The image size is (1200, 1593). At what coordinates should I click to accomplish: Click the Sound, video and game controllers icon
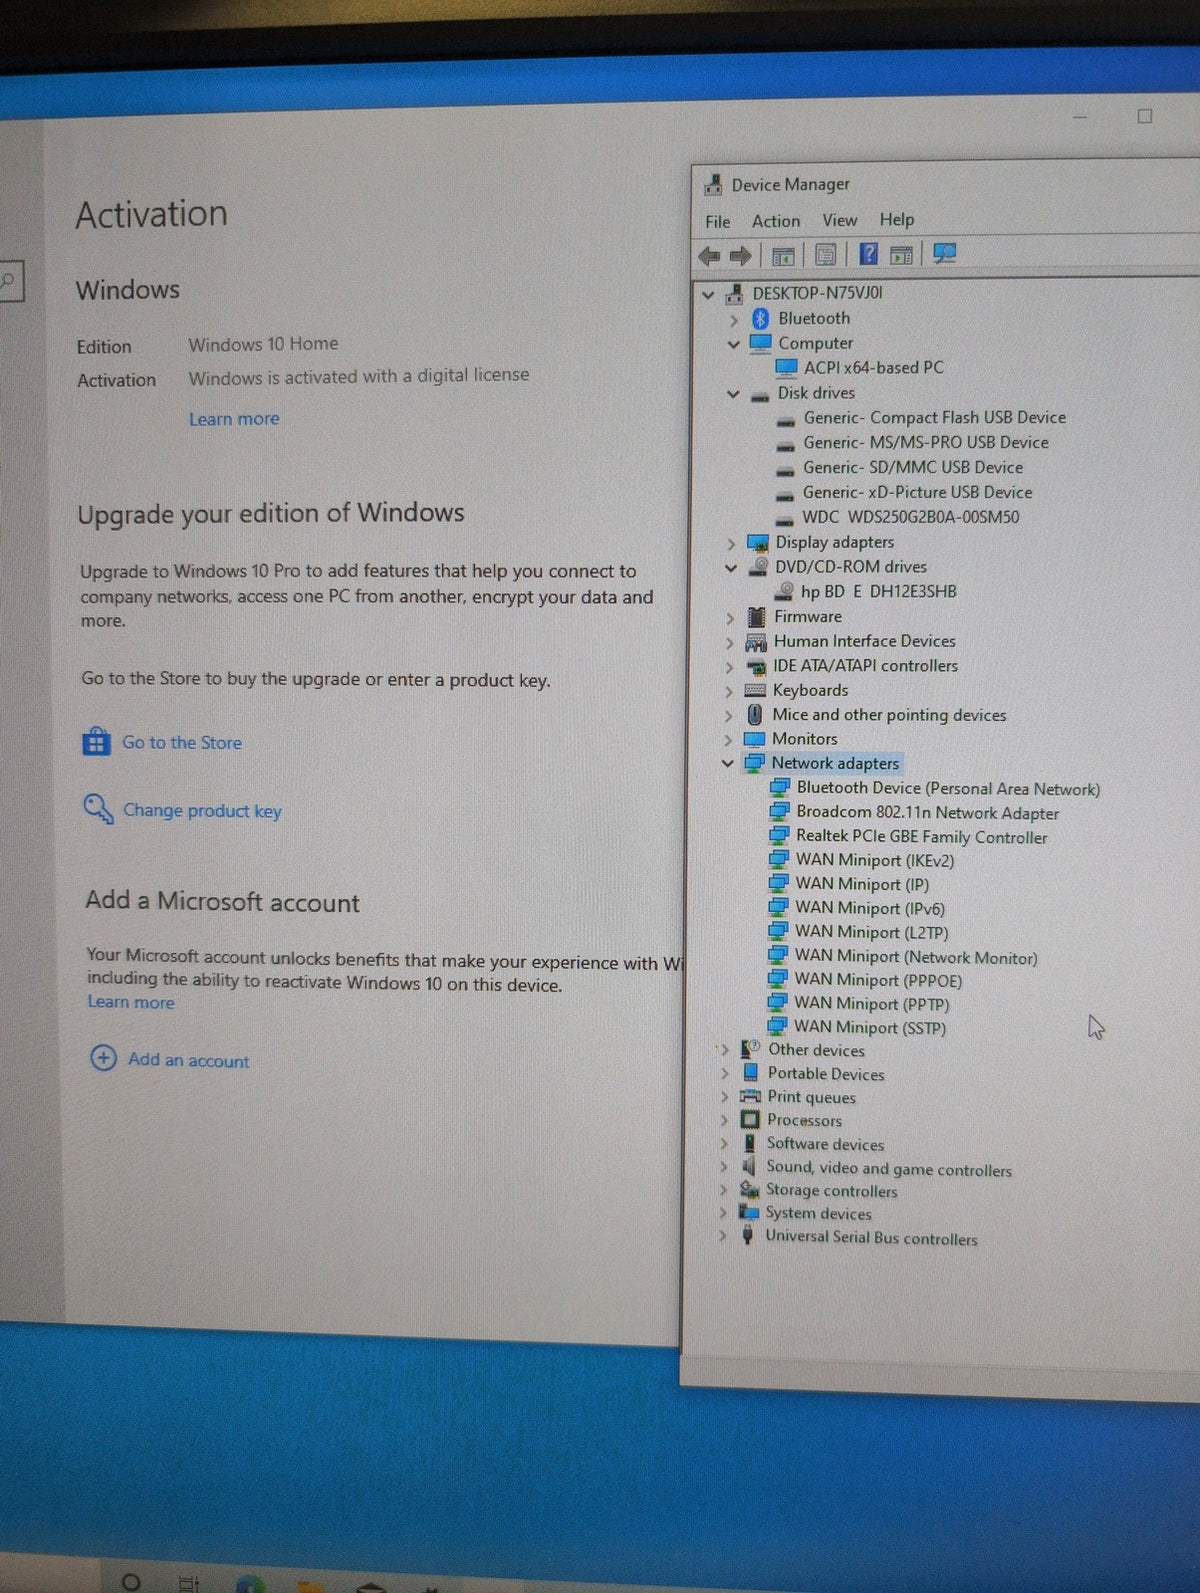click(x=748, y=1166)
